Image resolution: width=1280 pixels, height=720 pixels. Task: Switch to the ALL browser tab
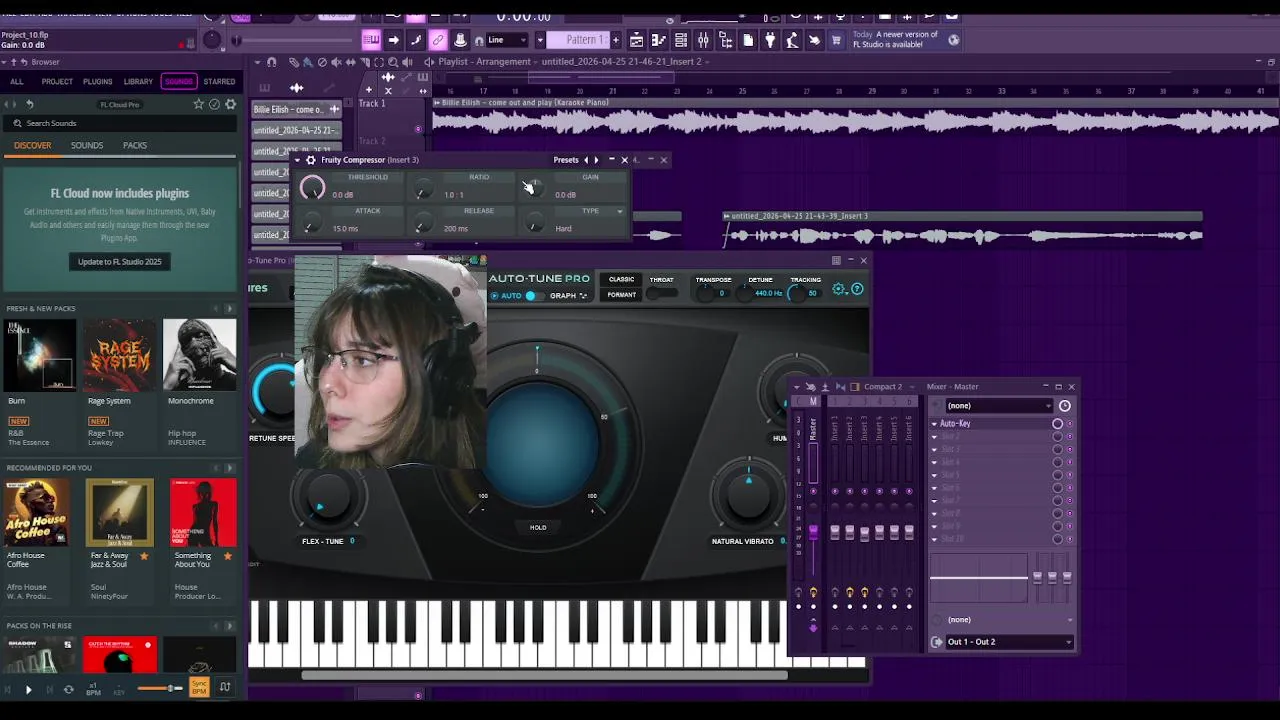pyautogui.click(x=16, y=82)
